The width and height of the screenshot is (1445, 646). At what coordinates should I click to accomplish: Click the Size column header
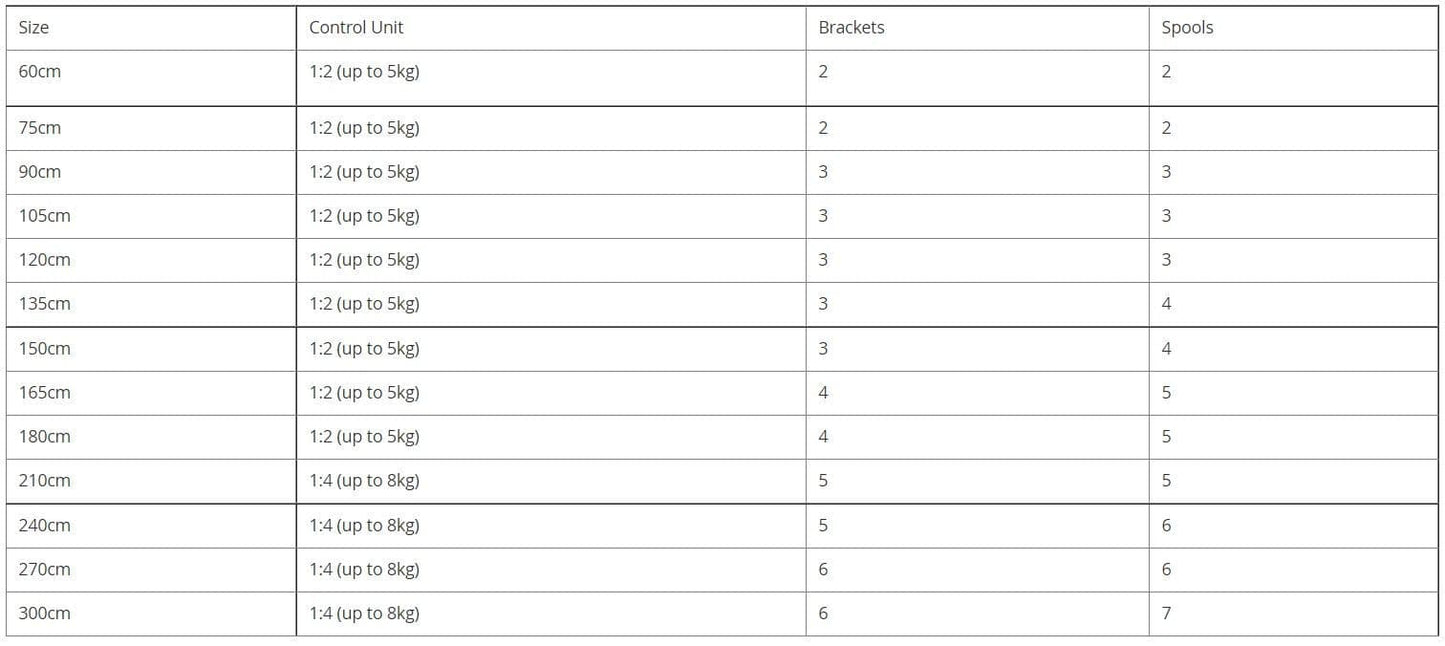point(34,28)
